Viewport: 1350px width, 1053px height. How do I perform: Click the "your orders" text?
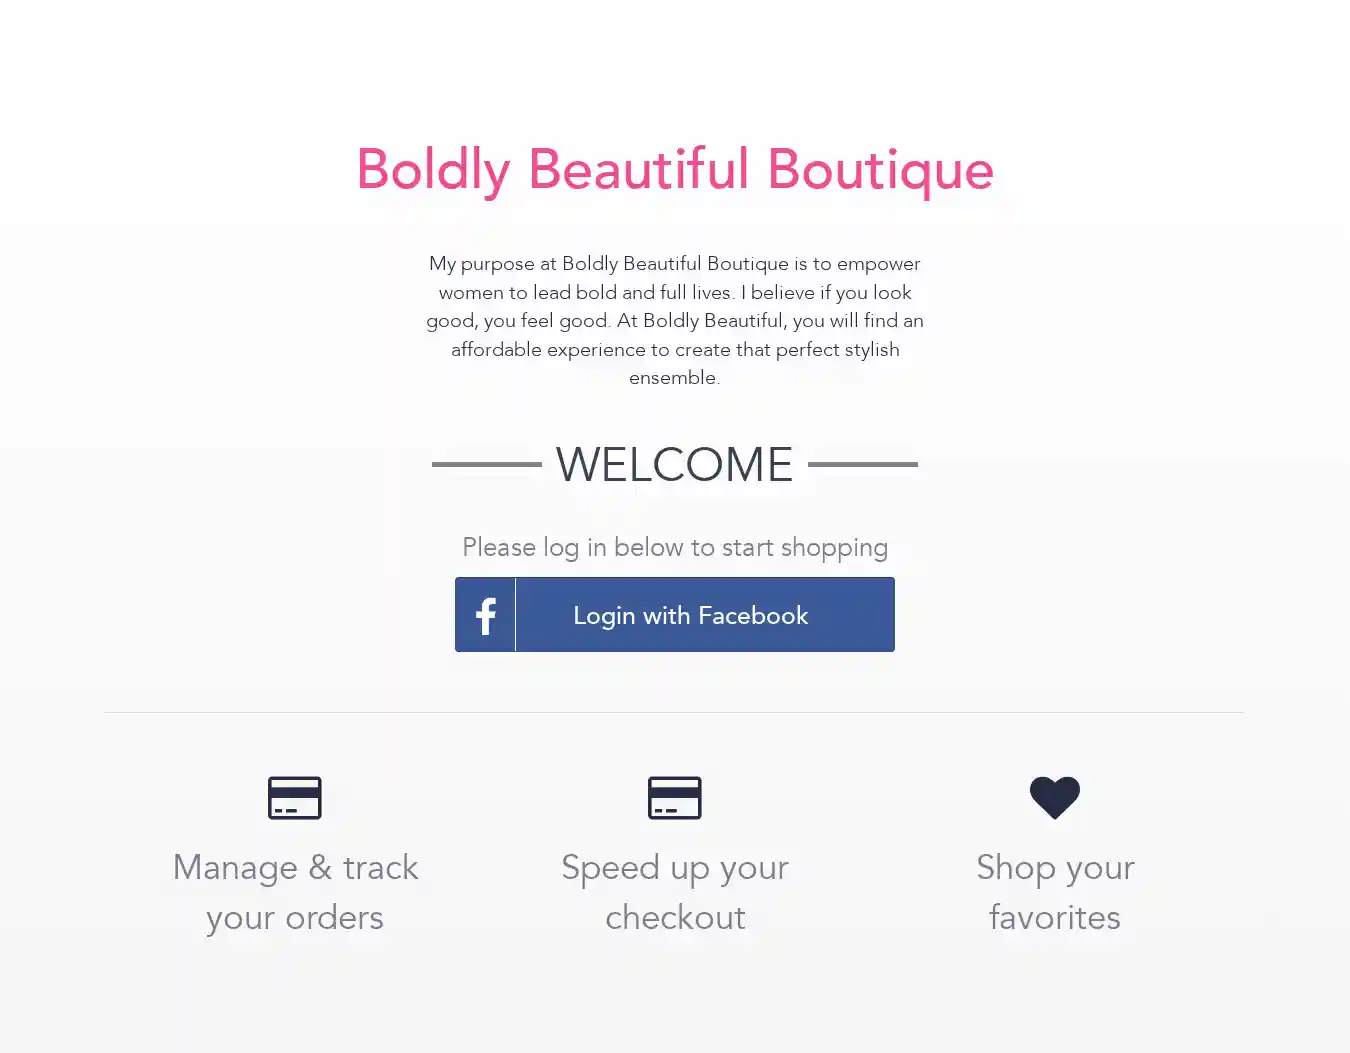tap(295, 918)
